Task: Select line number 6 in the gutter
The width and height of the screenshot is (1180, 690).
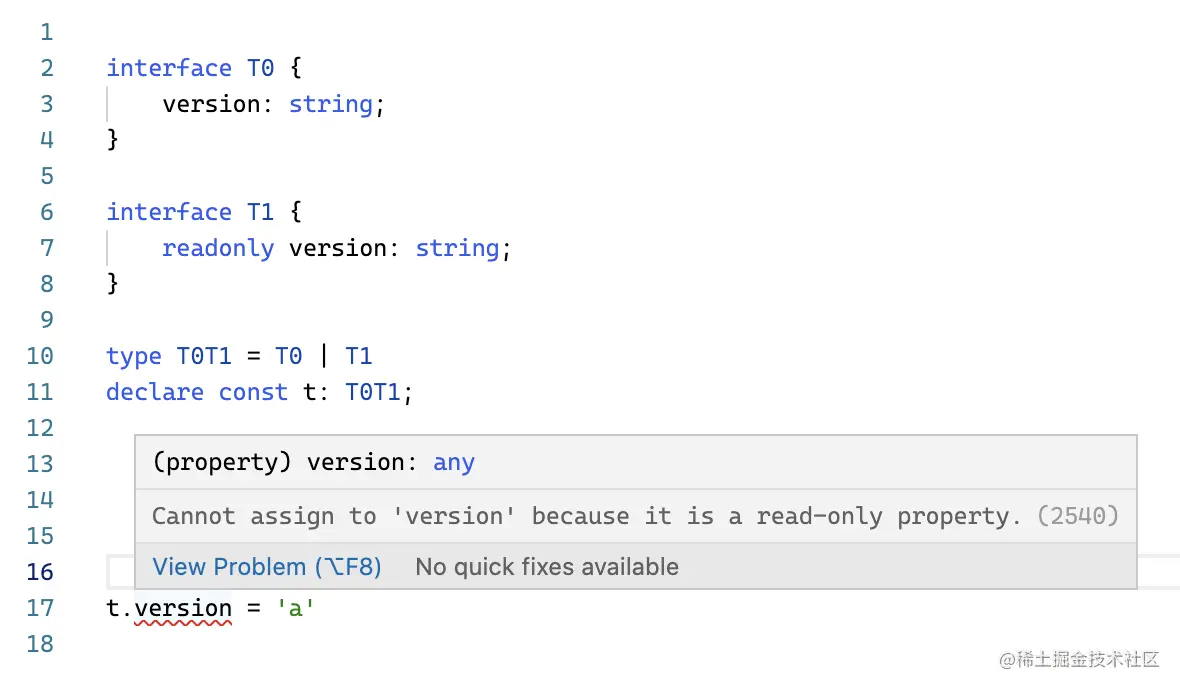Action: coord(47,212)
